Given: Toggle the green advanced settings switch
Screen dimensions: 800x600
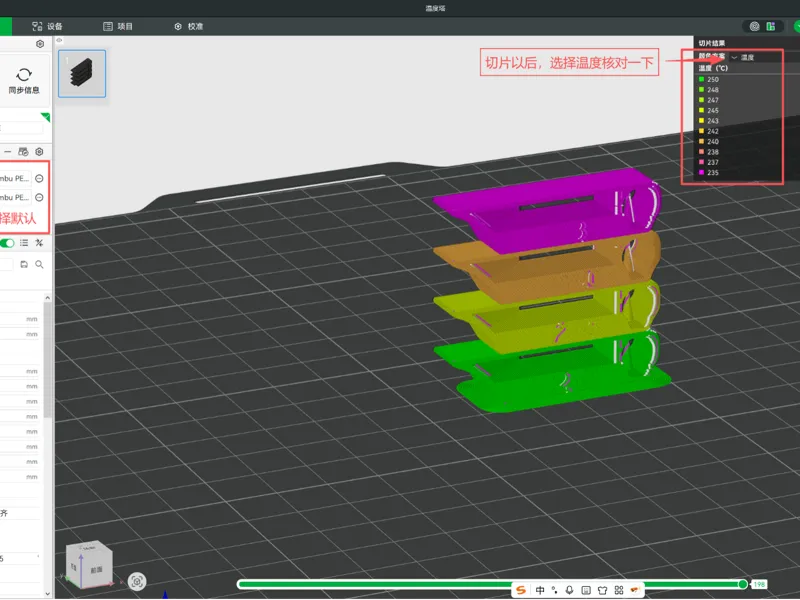Looking at the screenshot, I should pos(7,243).
